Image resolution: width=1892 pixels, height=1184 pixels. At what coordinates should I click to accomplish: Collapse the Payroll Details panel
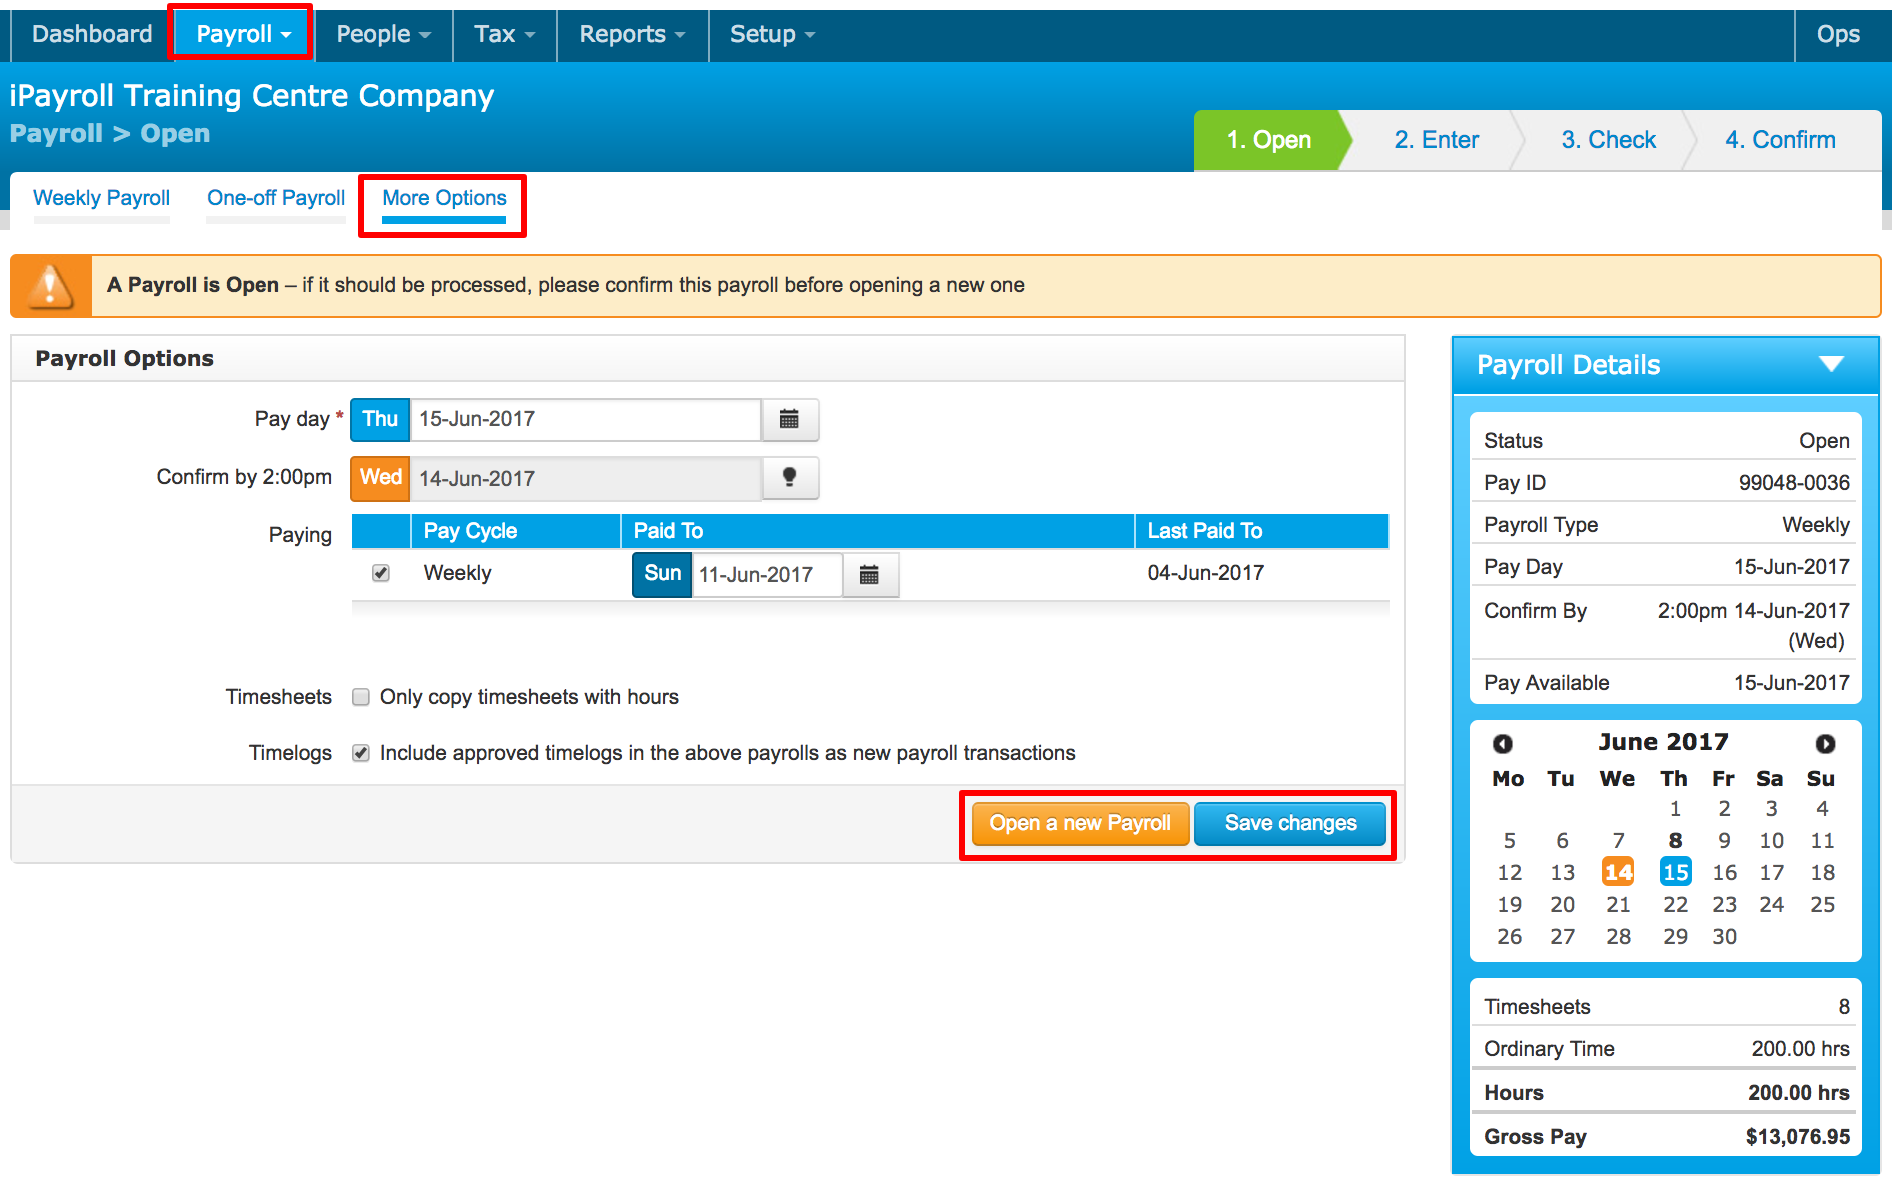tap(1831, 364)
